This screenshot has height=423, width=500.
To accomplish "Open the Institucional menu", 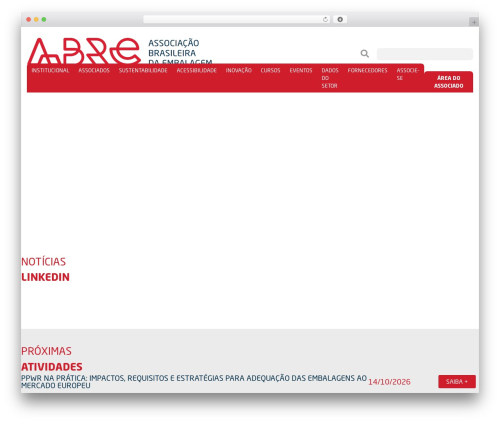I will (x=50, y=70).
